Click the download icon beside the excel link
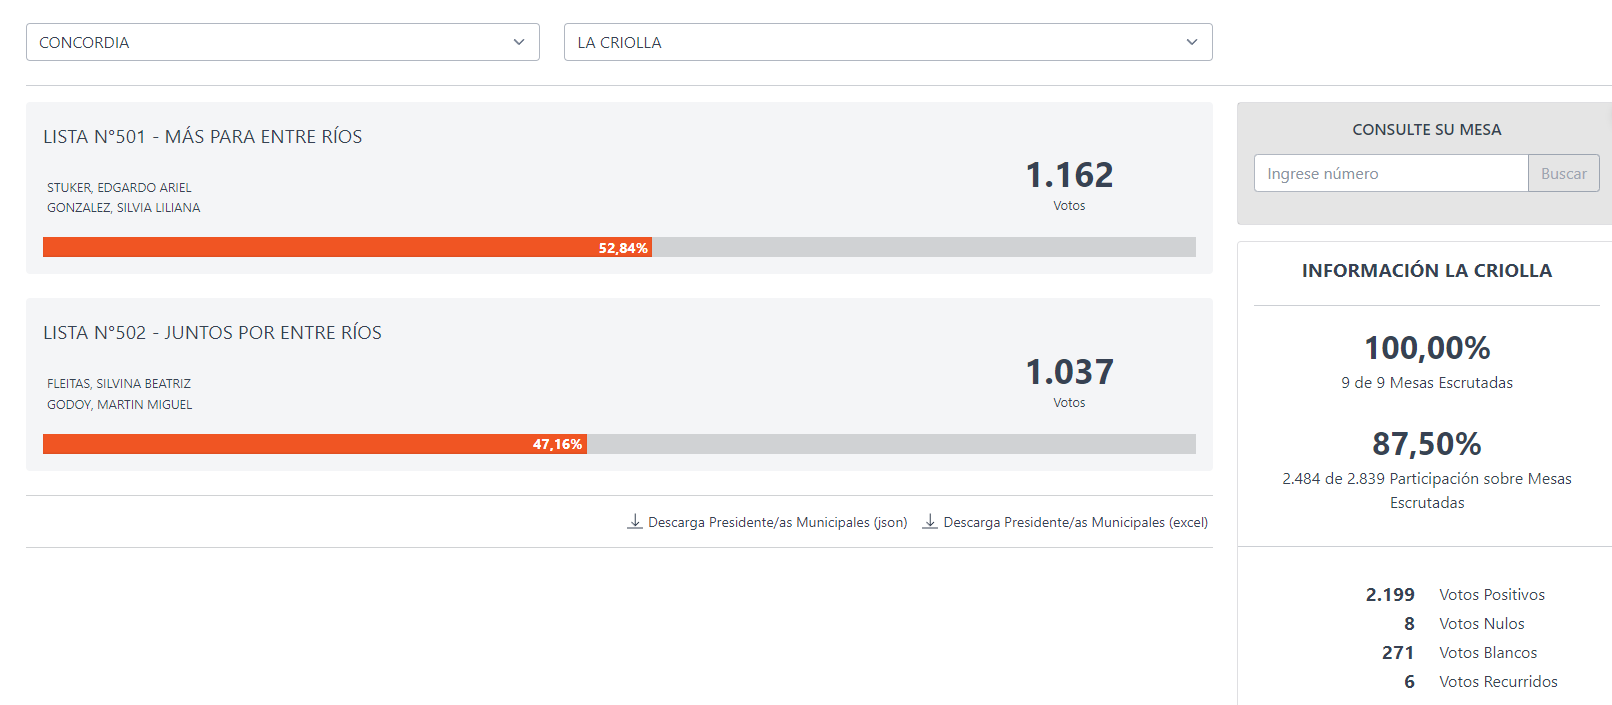The height and width of the screenshot is (705, 1612). [x=930, y=522]
